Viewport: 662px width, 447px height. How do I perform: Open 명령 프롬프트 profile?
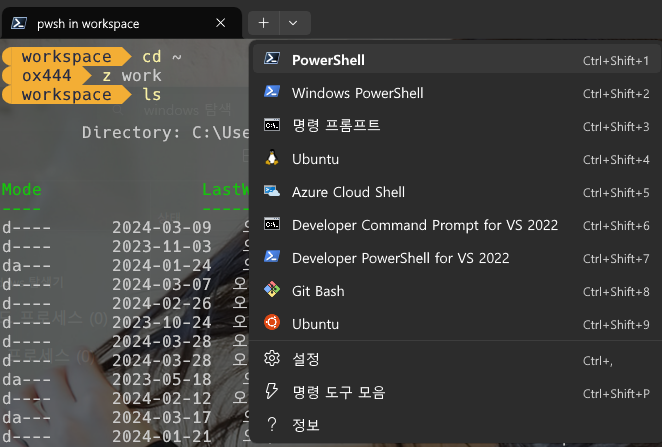coord(456,125)
